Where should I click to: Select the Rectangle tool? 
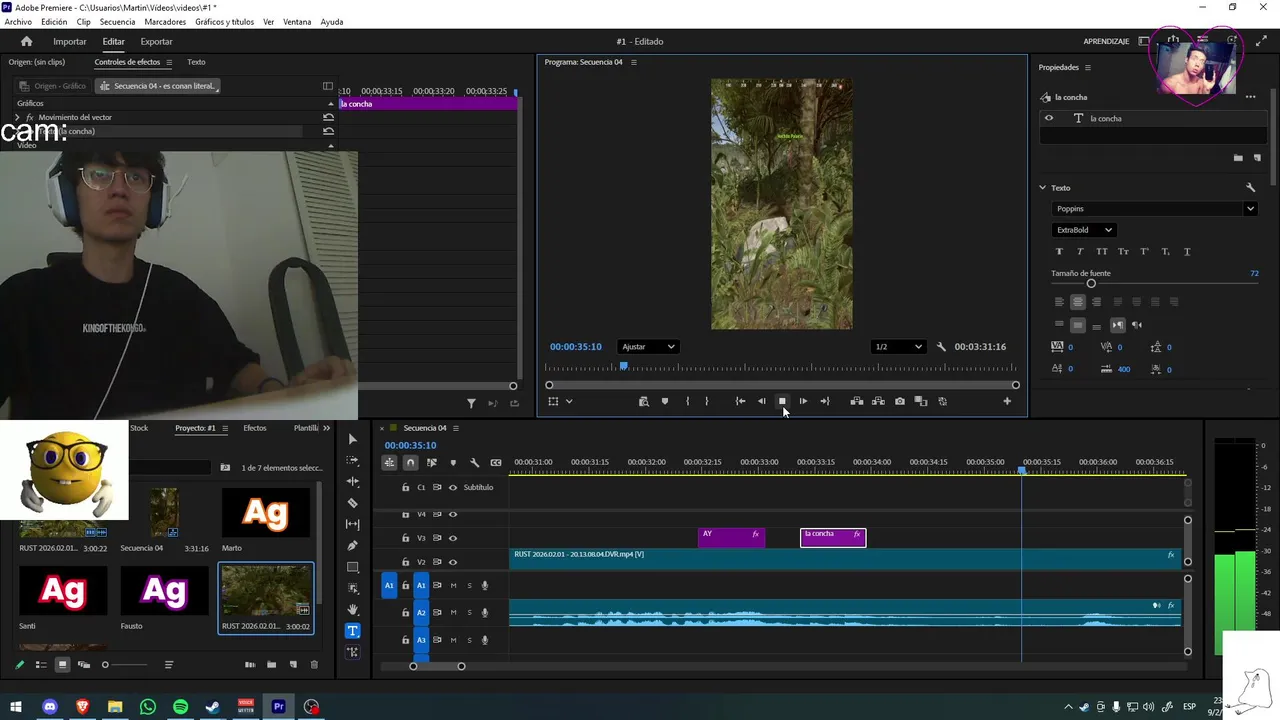pyautogui.click(x=352, y=567)
